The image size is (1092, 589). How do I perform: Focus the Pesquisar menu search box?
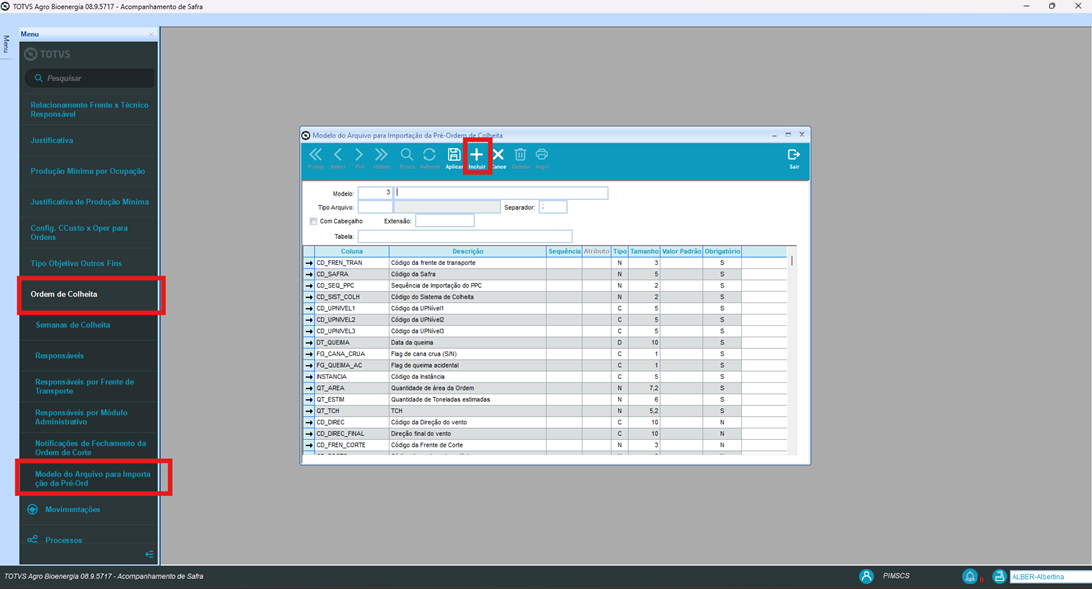tap(90, 78)
